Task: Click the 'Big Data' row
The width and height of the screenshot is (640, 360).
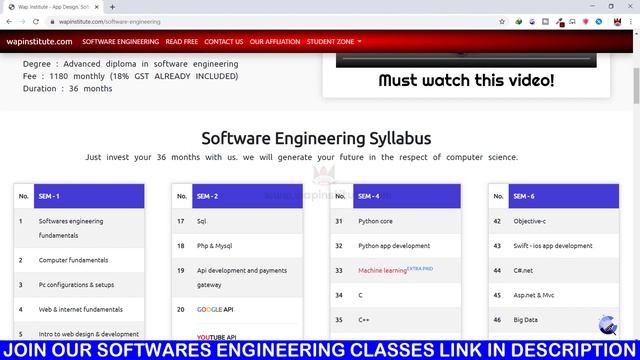Action: (x=553, y=320)
